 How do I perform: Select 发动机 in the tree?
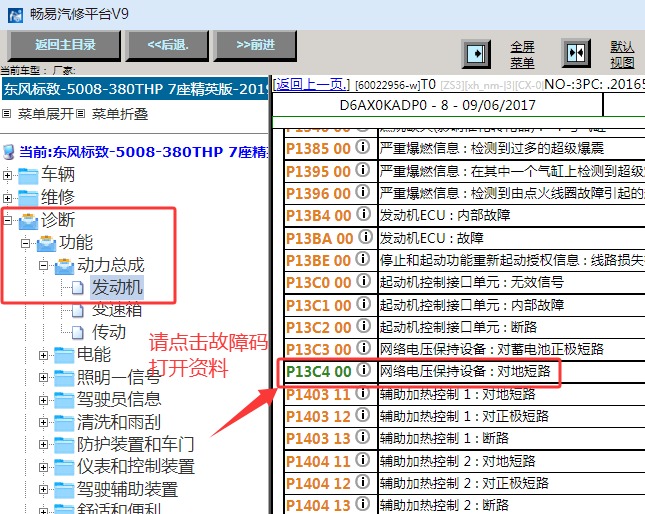117,287
